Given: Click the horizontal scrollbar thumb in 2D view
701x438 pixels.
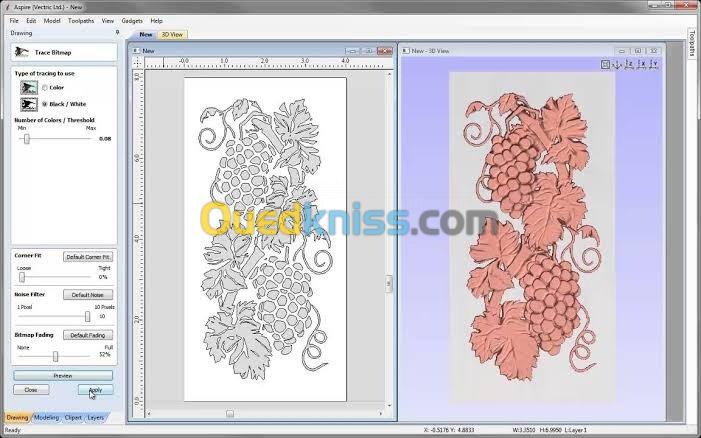Looking at the screenshot, I should coord(230,413).
